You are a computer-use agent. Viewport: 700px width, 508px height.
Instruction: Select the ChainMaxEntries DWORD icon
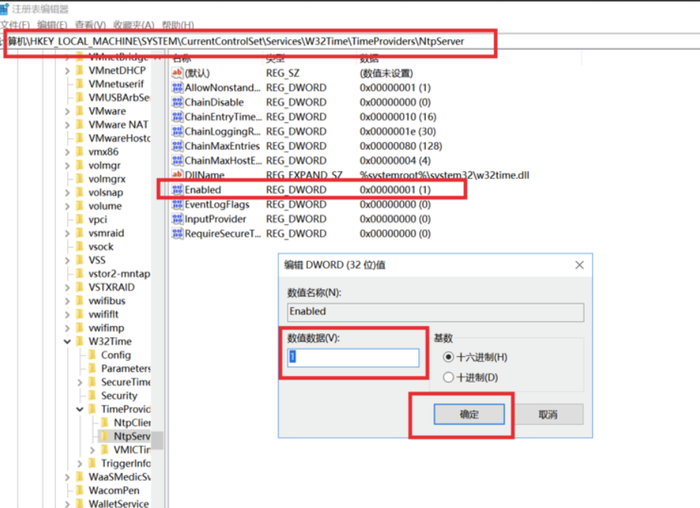[x=177, y=146]
